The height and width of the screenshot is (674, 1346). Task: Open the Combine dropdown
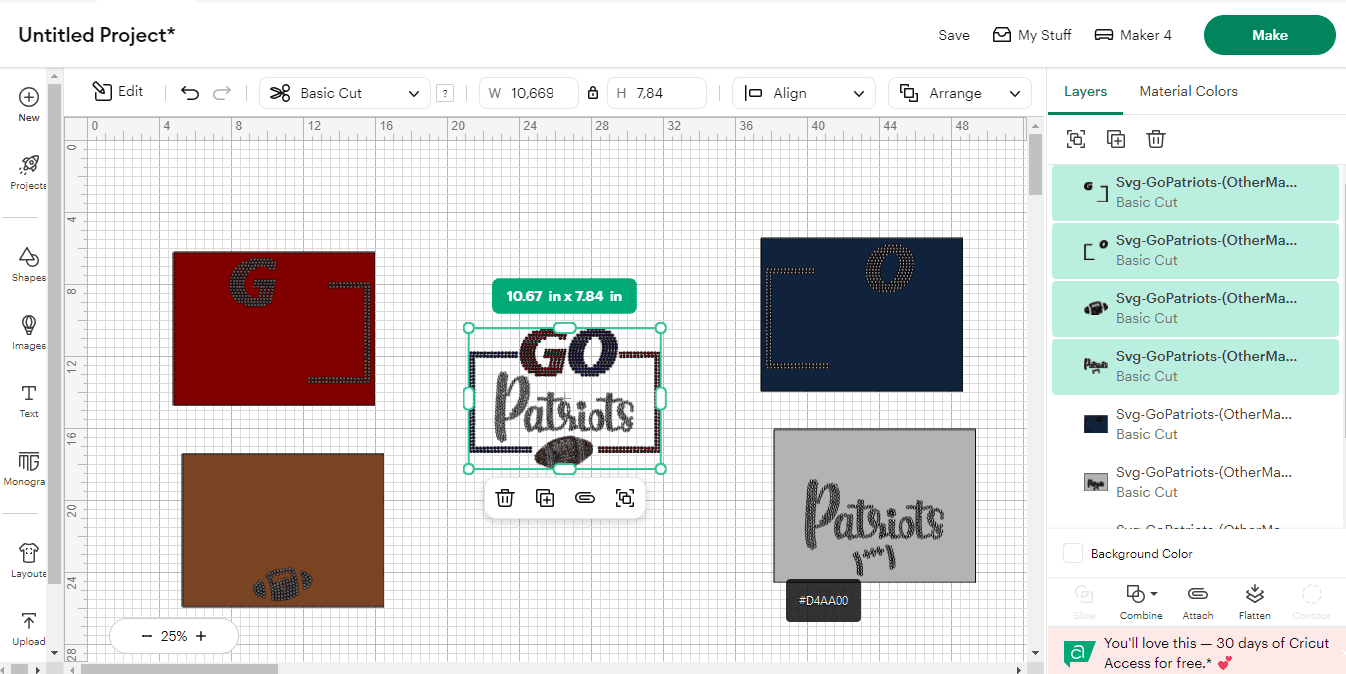pyautogui.click(x=1141, y=602)
